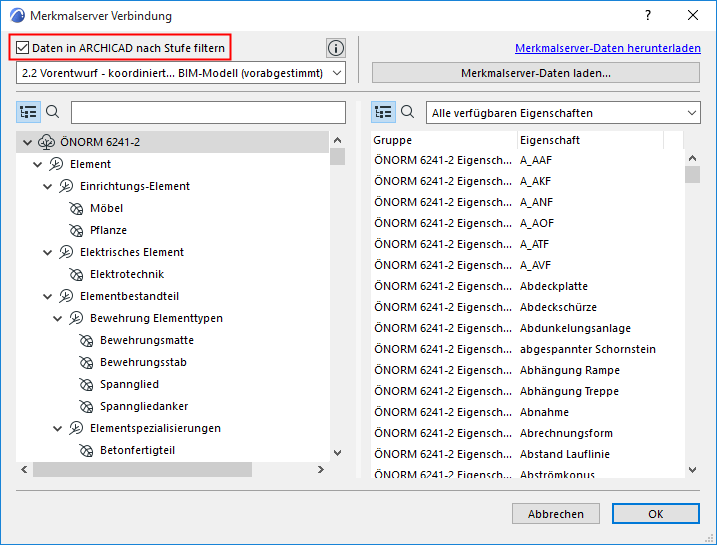
Task: Click the ÖNORM 6241-2 tree icon
Action: pyautogui.click(x=46, y=142)
